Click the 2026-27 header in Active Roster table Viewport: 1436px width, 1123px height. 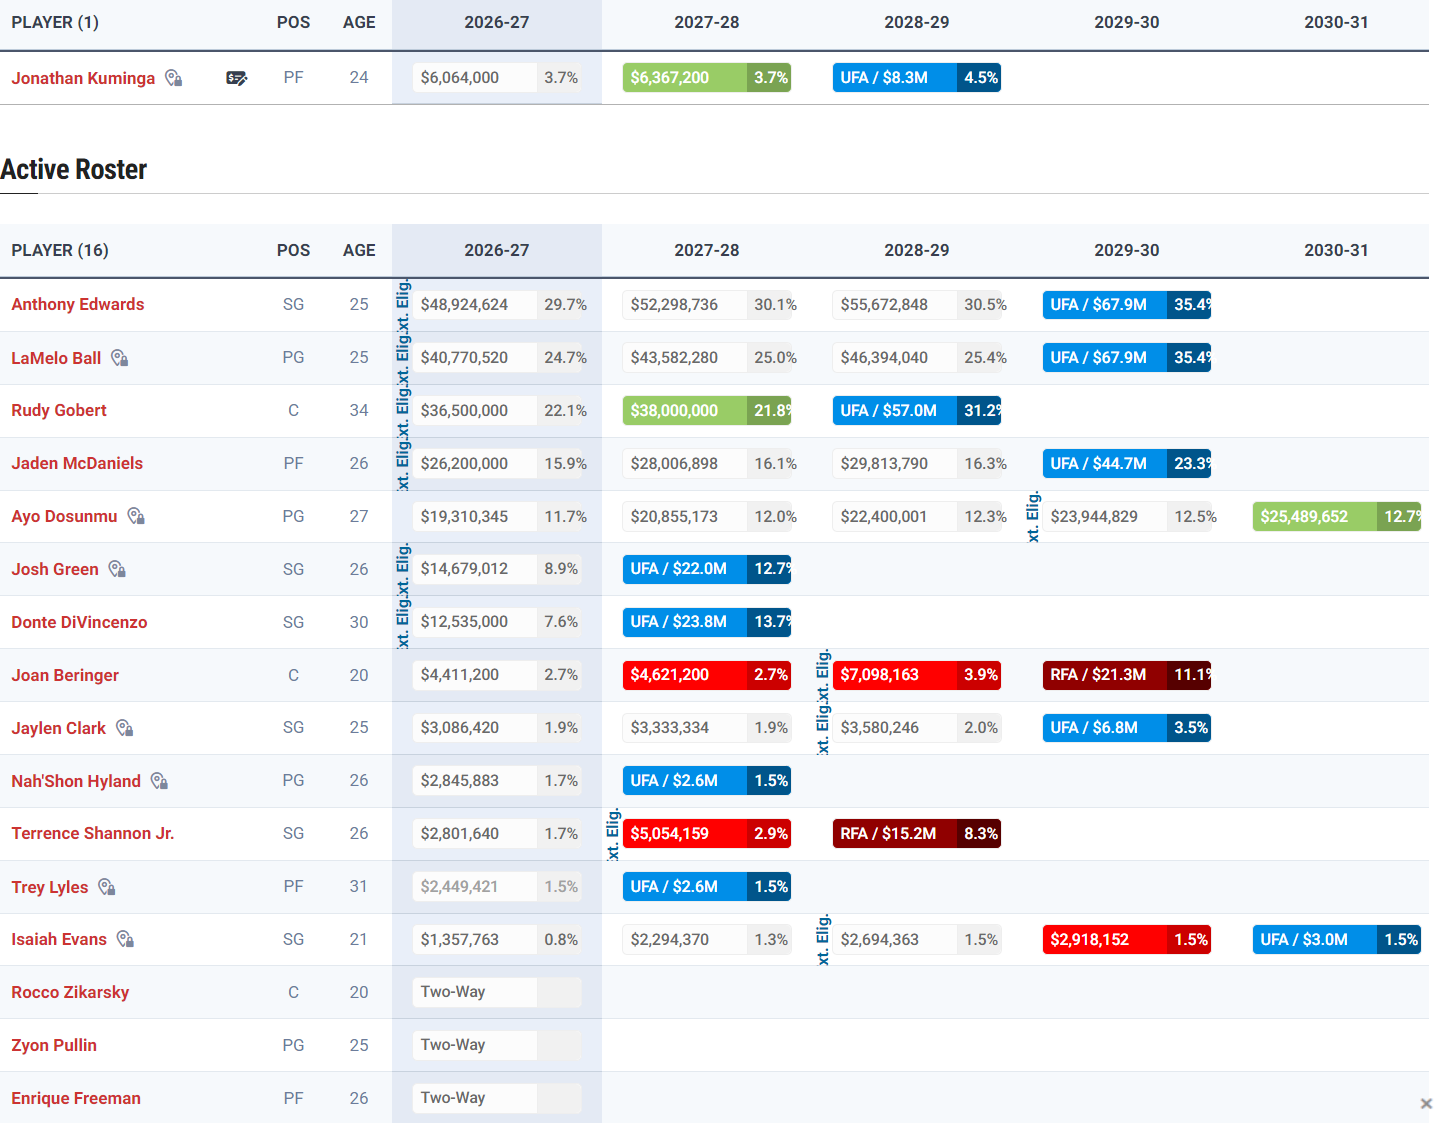497,250
